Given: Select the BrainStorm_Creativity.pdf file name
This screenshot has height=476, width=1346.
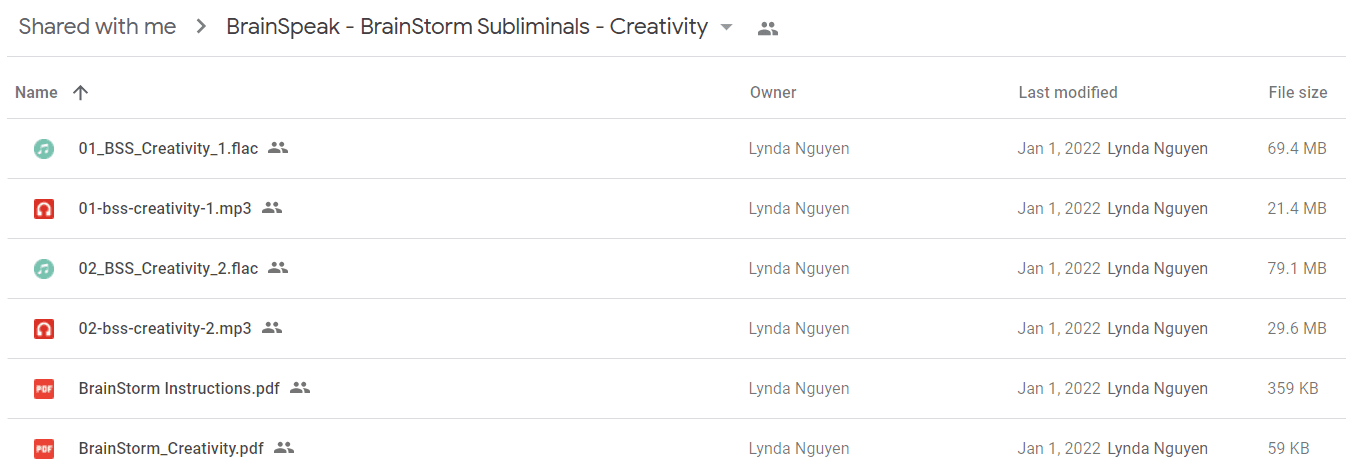Looking at the screenshot, I should tap(171, 448).
